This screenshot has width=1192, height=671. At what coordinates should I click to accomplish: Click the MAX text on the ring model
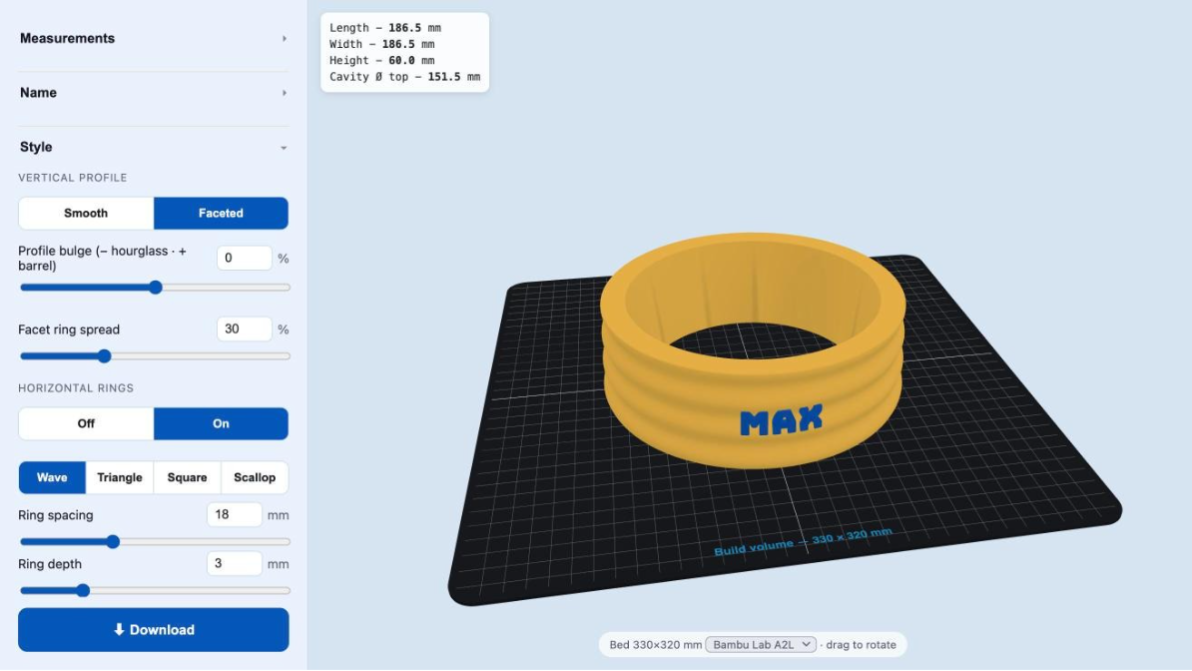(781, 420)
